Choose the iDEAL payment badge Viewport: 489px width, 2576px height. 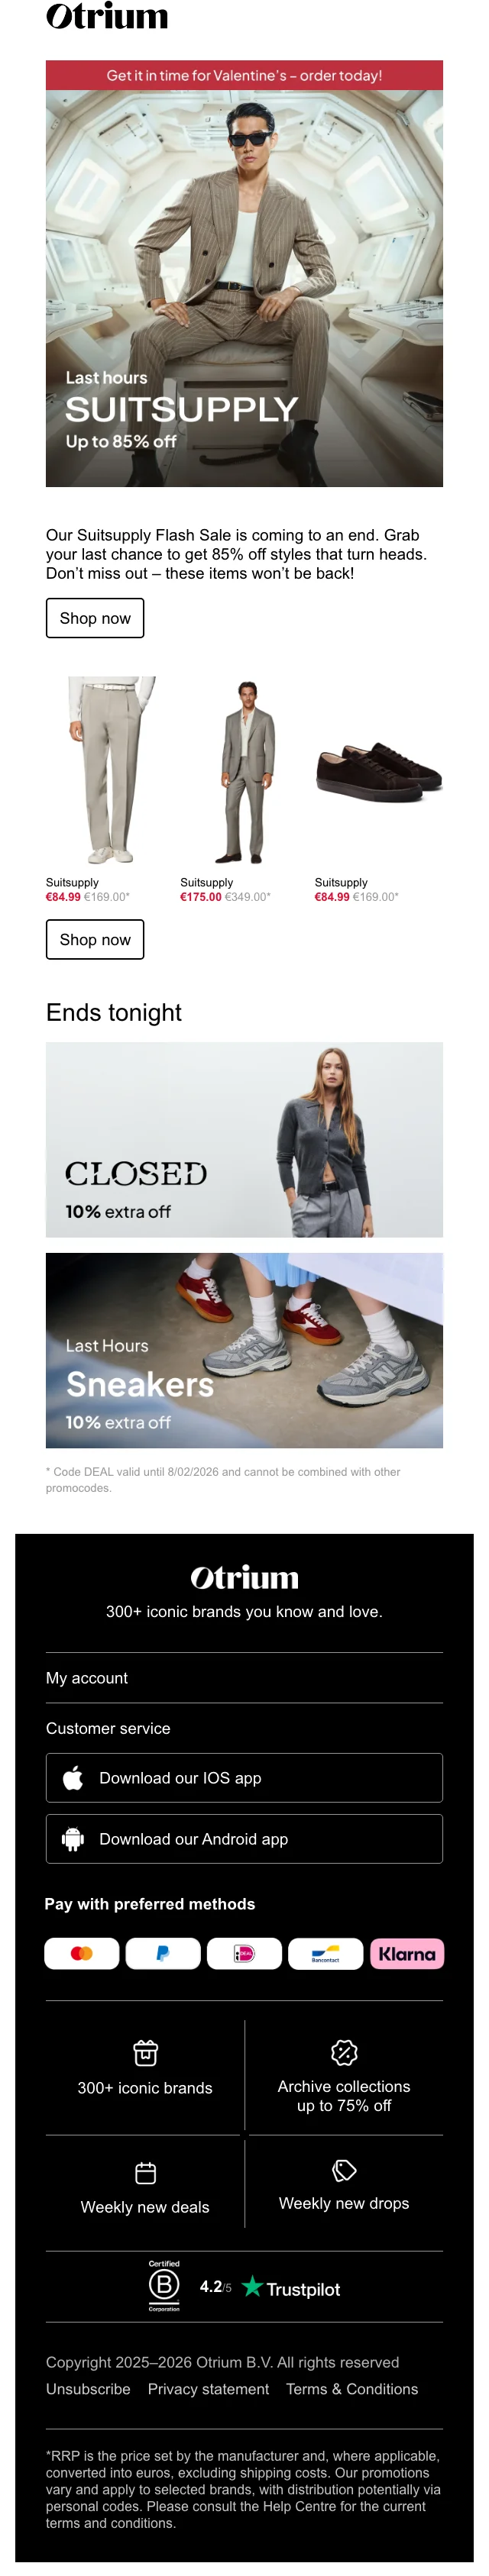244,1953
